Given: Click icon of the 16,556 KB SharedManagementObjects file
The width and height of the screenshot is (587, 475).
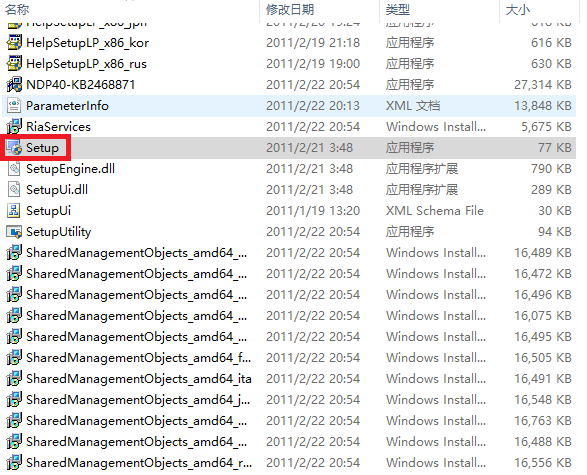Looking at the screenshot, I should point(14,463).
